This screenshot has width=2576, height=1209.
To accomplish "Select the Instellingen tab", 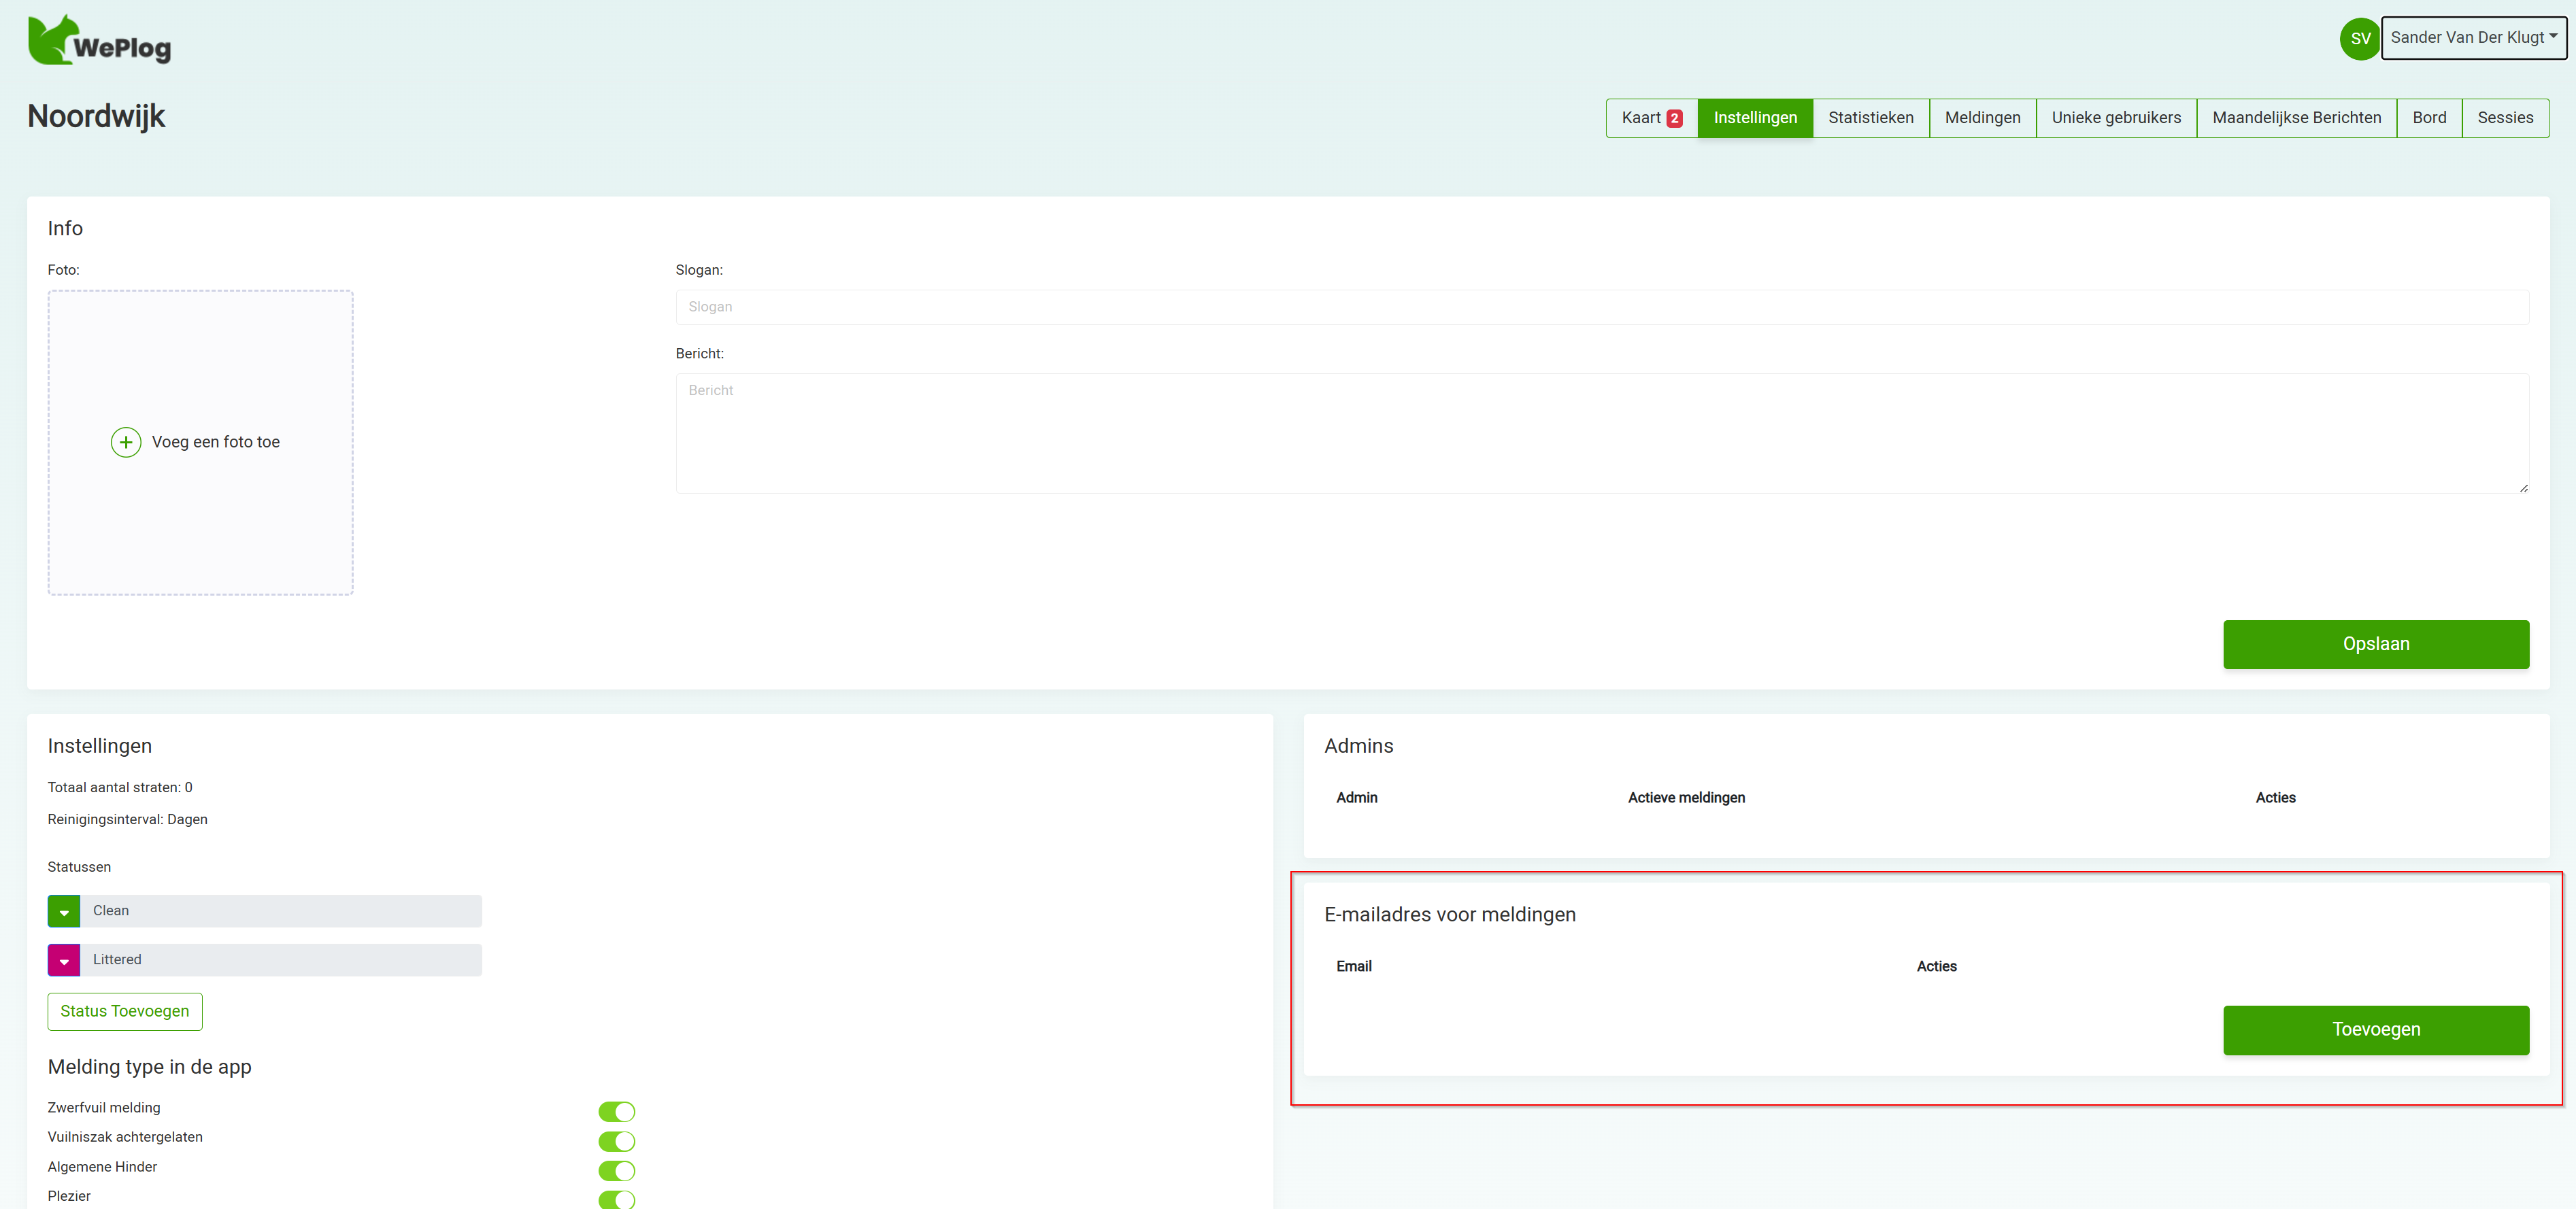I will 1755,118.
